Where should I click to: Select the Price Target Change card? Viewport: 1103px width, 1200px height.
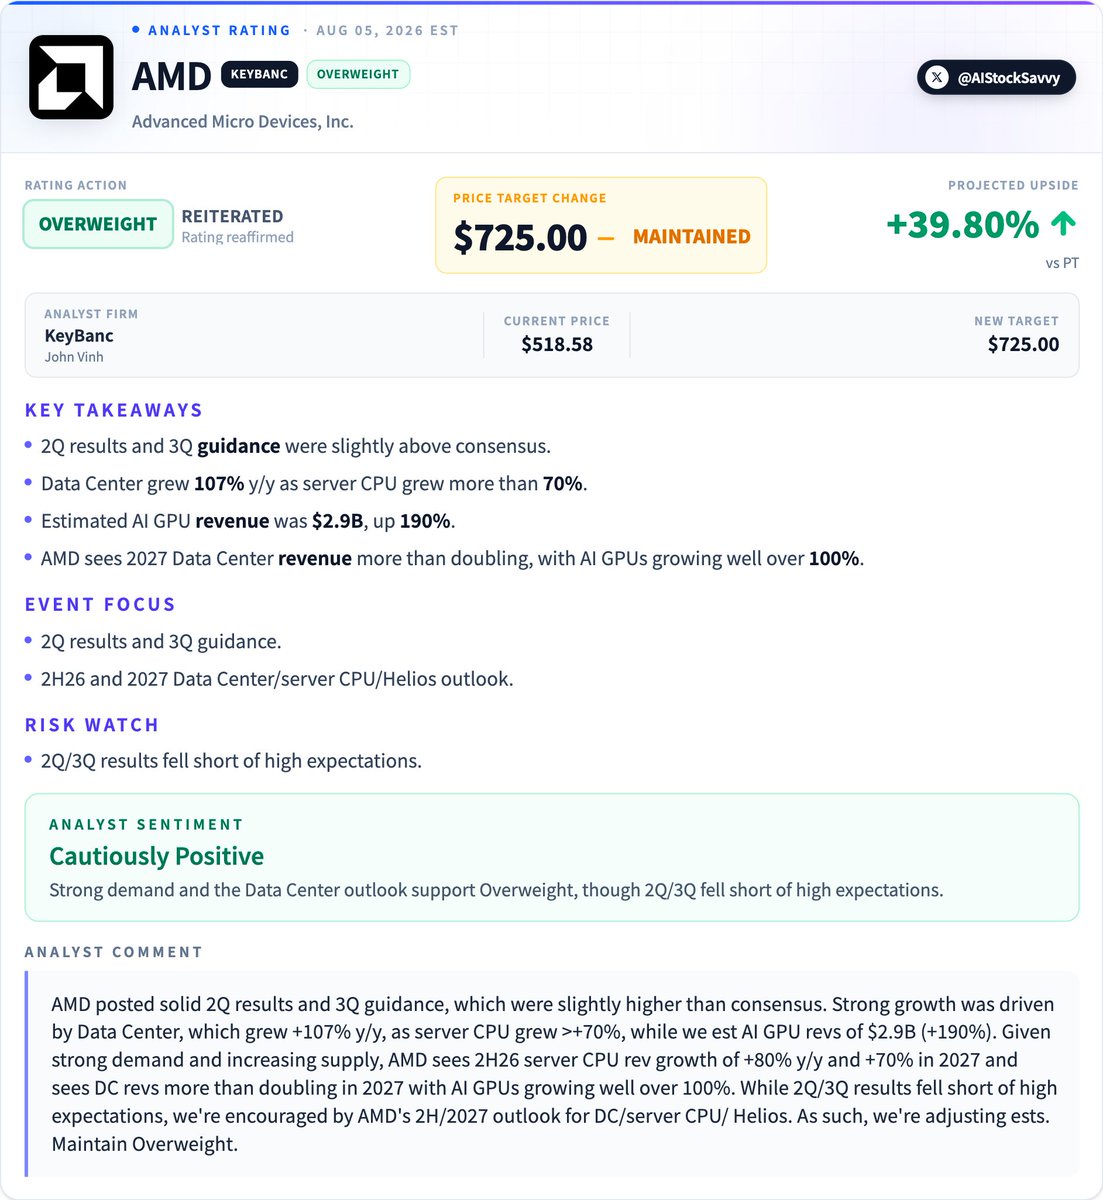click(x=601, y=225)
